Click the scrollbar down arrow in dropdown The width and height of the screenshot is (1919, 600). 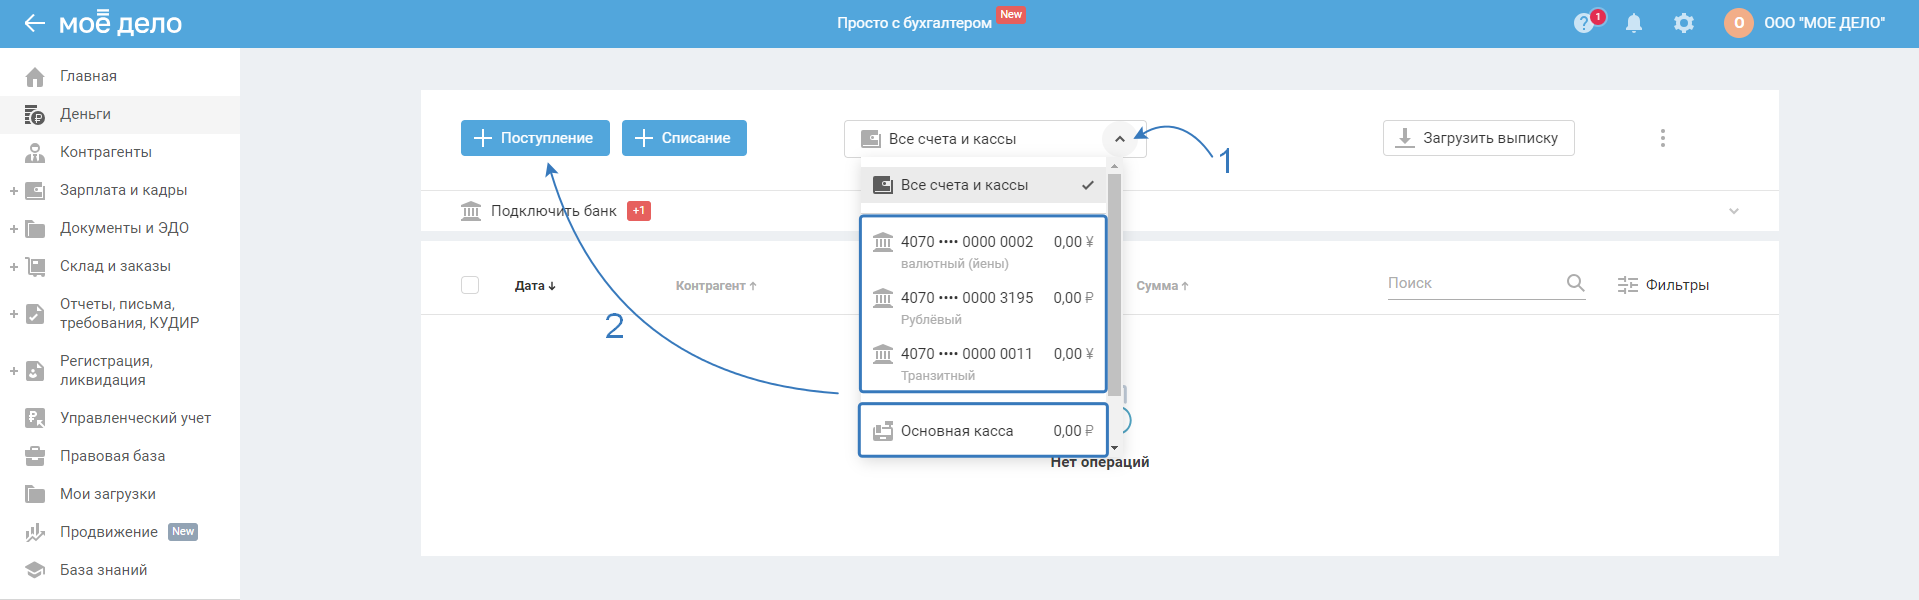[1114, 448]
